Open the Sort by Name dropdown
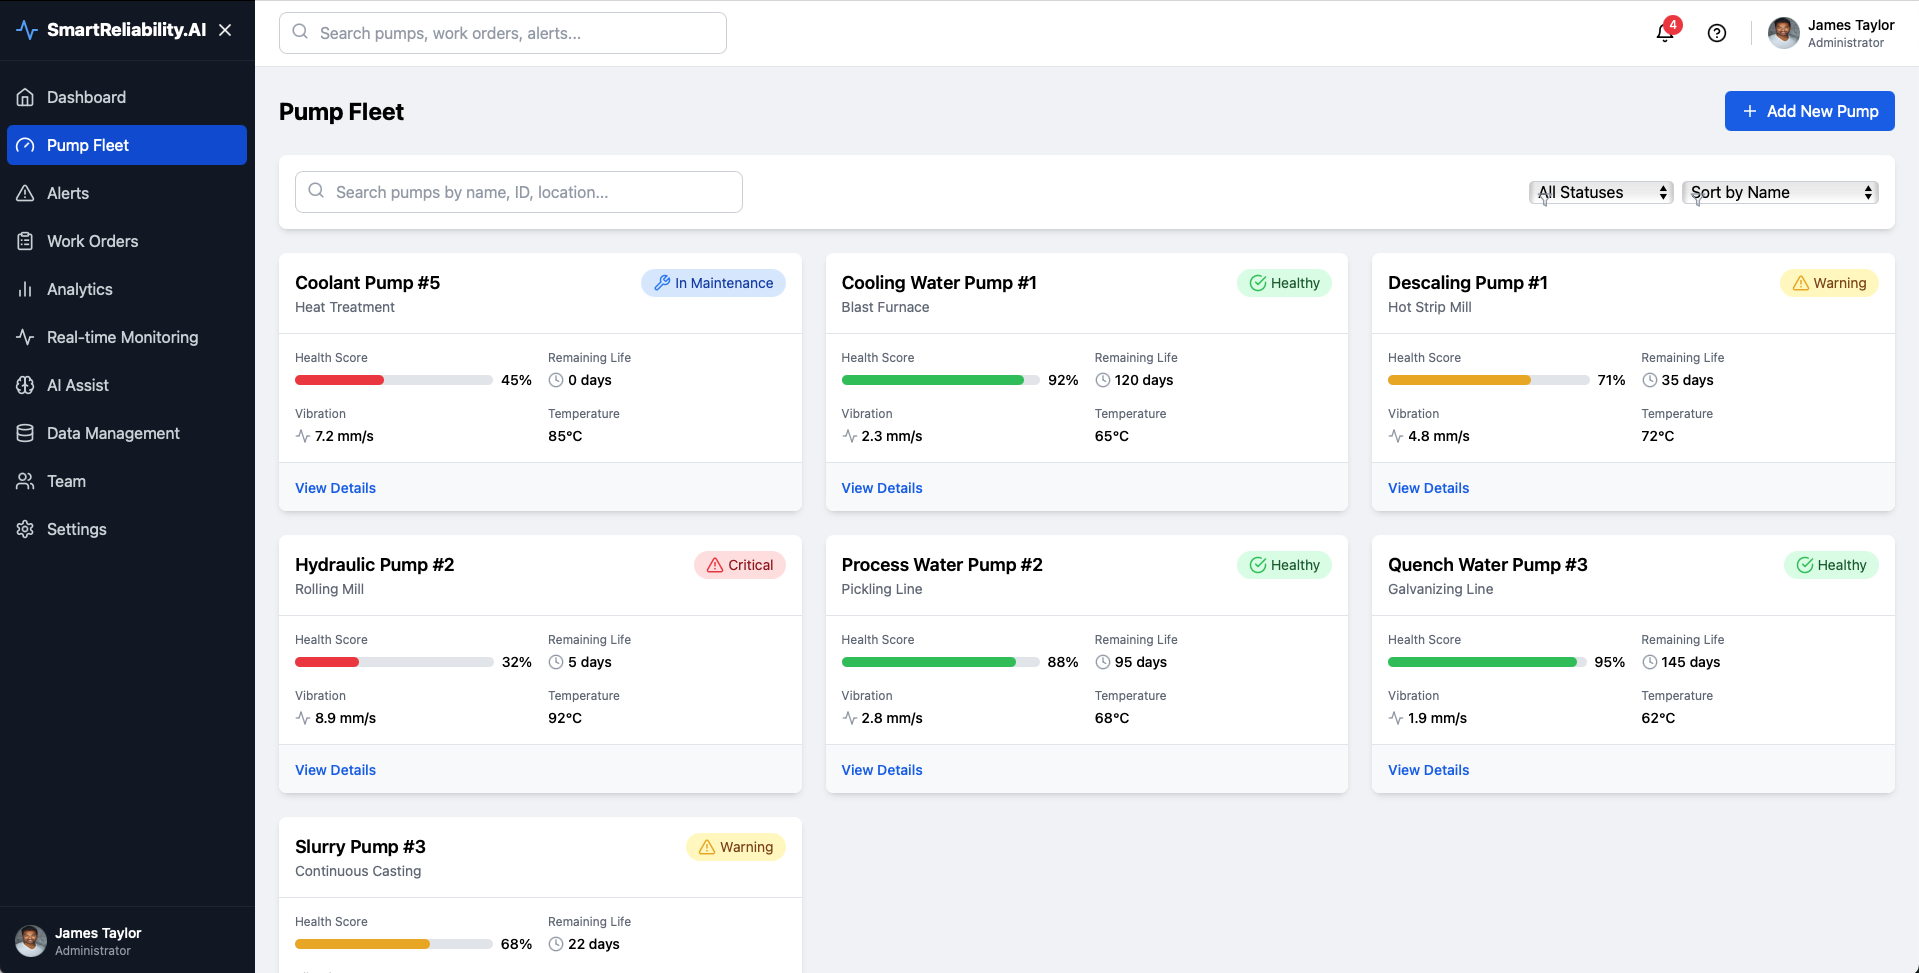 (x=1780, y=192)
